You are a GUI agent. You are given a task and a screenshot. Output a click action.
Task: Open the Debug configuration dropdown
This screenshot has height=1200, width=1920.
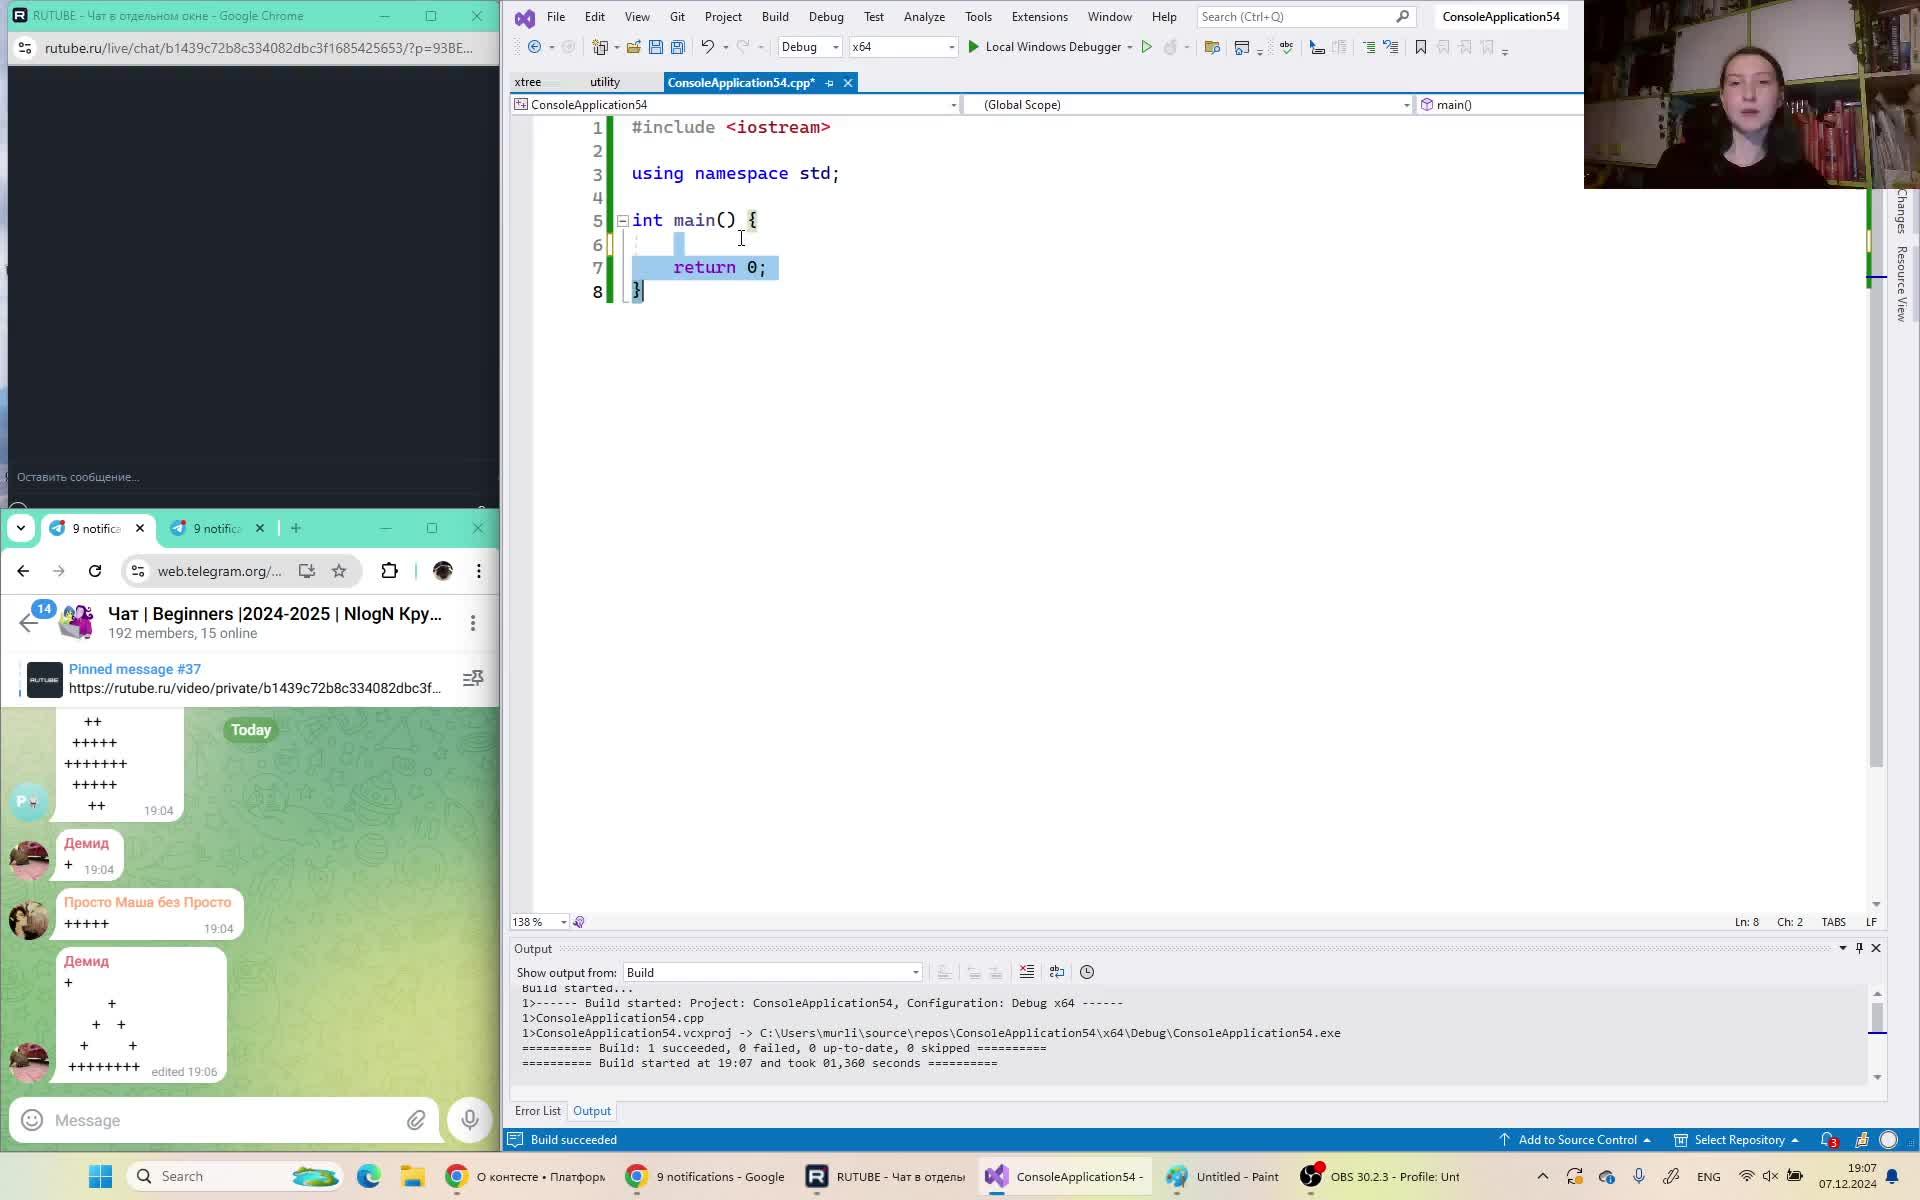tap(810, 47)
